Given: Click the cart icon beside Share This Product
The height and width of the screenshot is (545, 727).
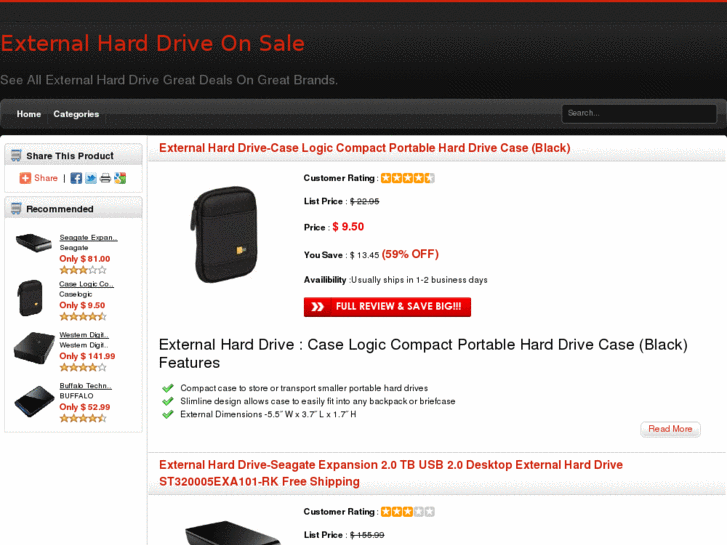Looking at the screenshot, I should pyautogui.click(x=16, y=155).
